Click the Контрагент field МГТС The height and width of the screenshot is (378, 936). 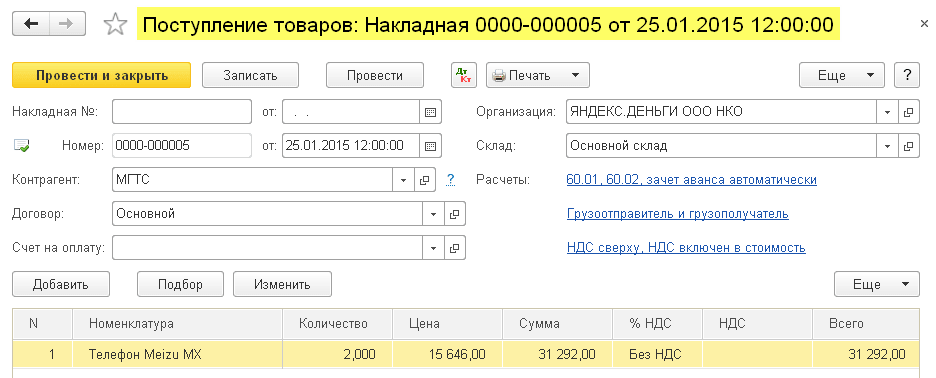253,180
